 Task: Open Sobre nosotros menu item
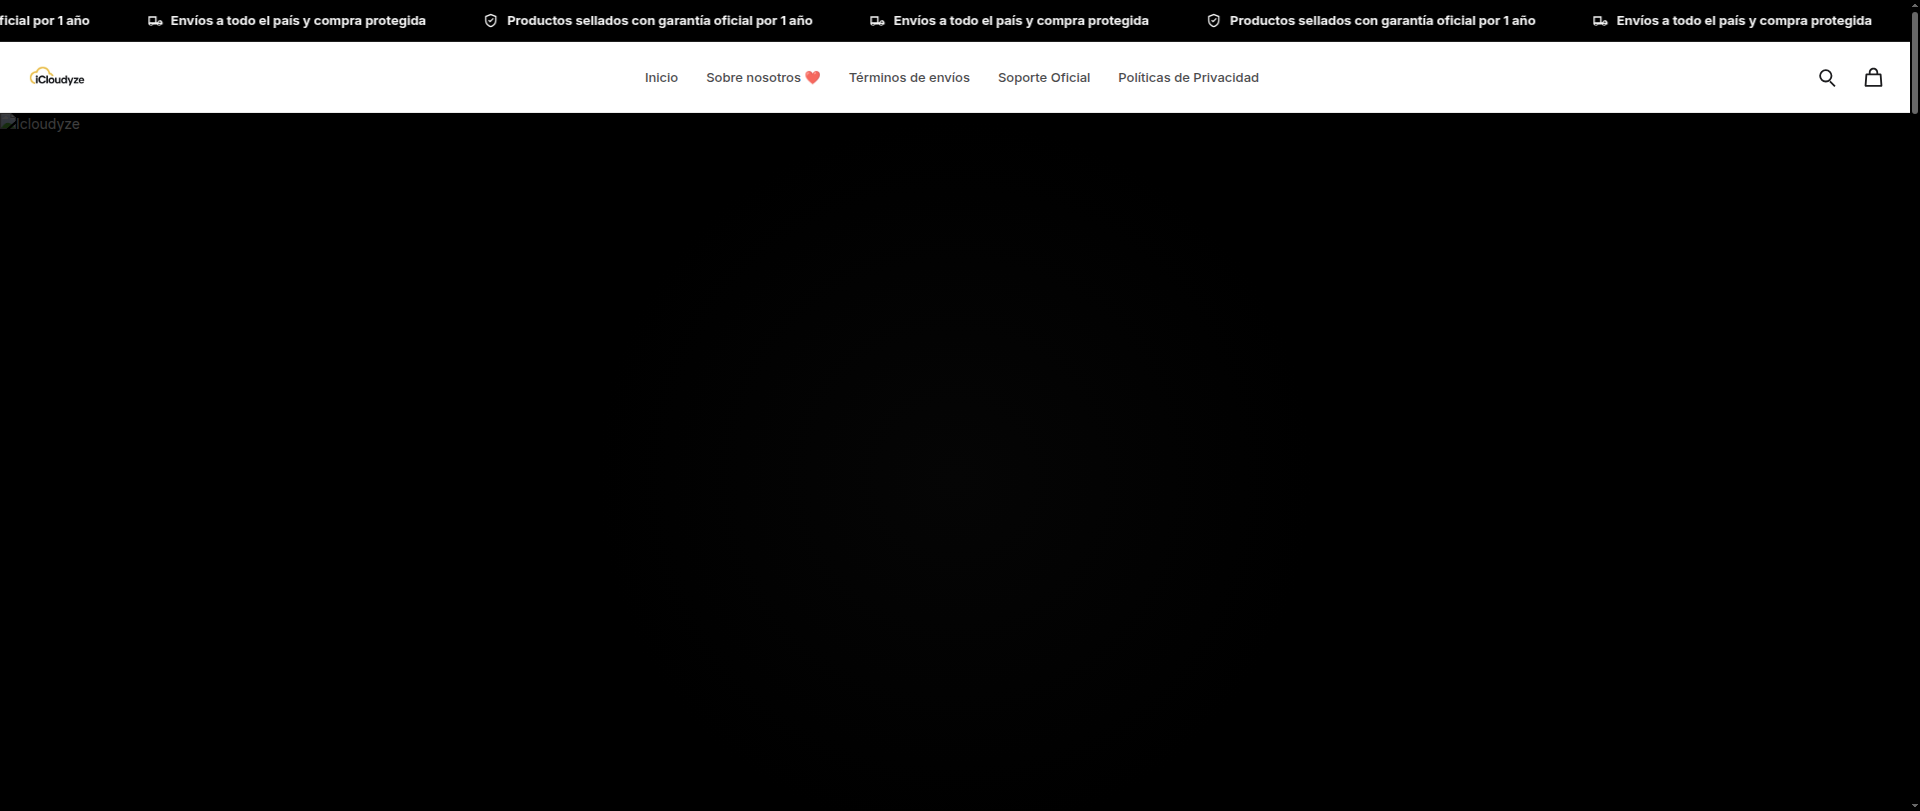(763, 78)
